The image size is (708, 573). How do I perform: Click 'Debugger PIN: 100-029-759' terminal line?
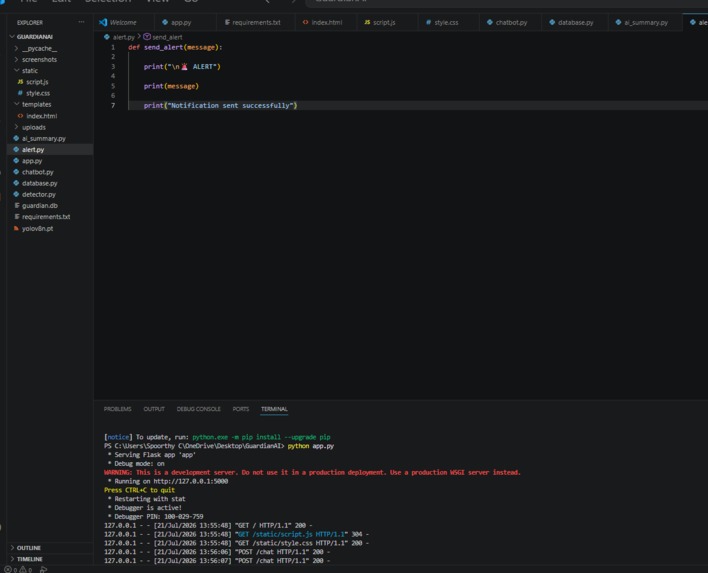tap(156, 517)
